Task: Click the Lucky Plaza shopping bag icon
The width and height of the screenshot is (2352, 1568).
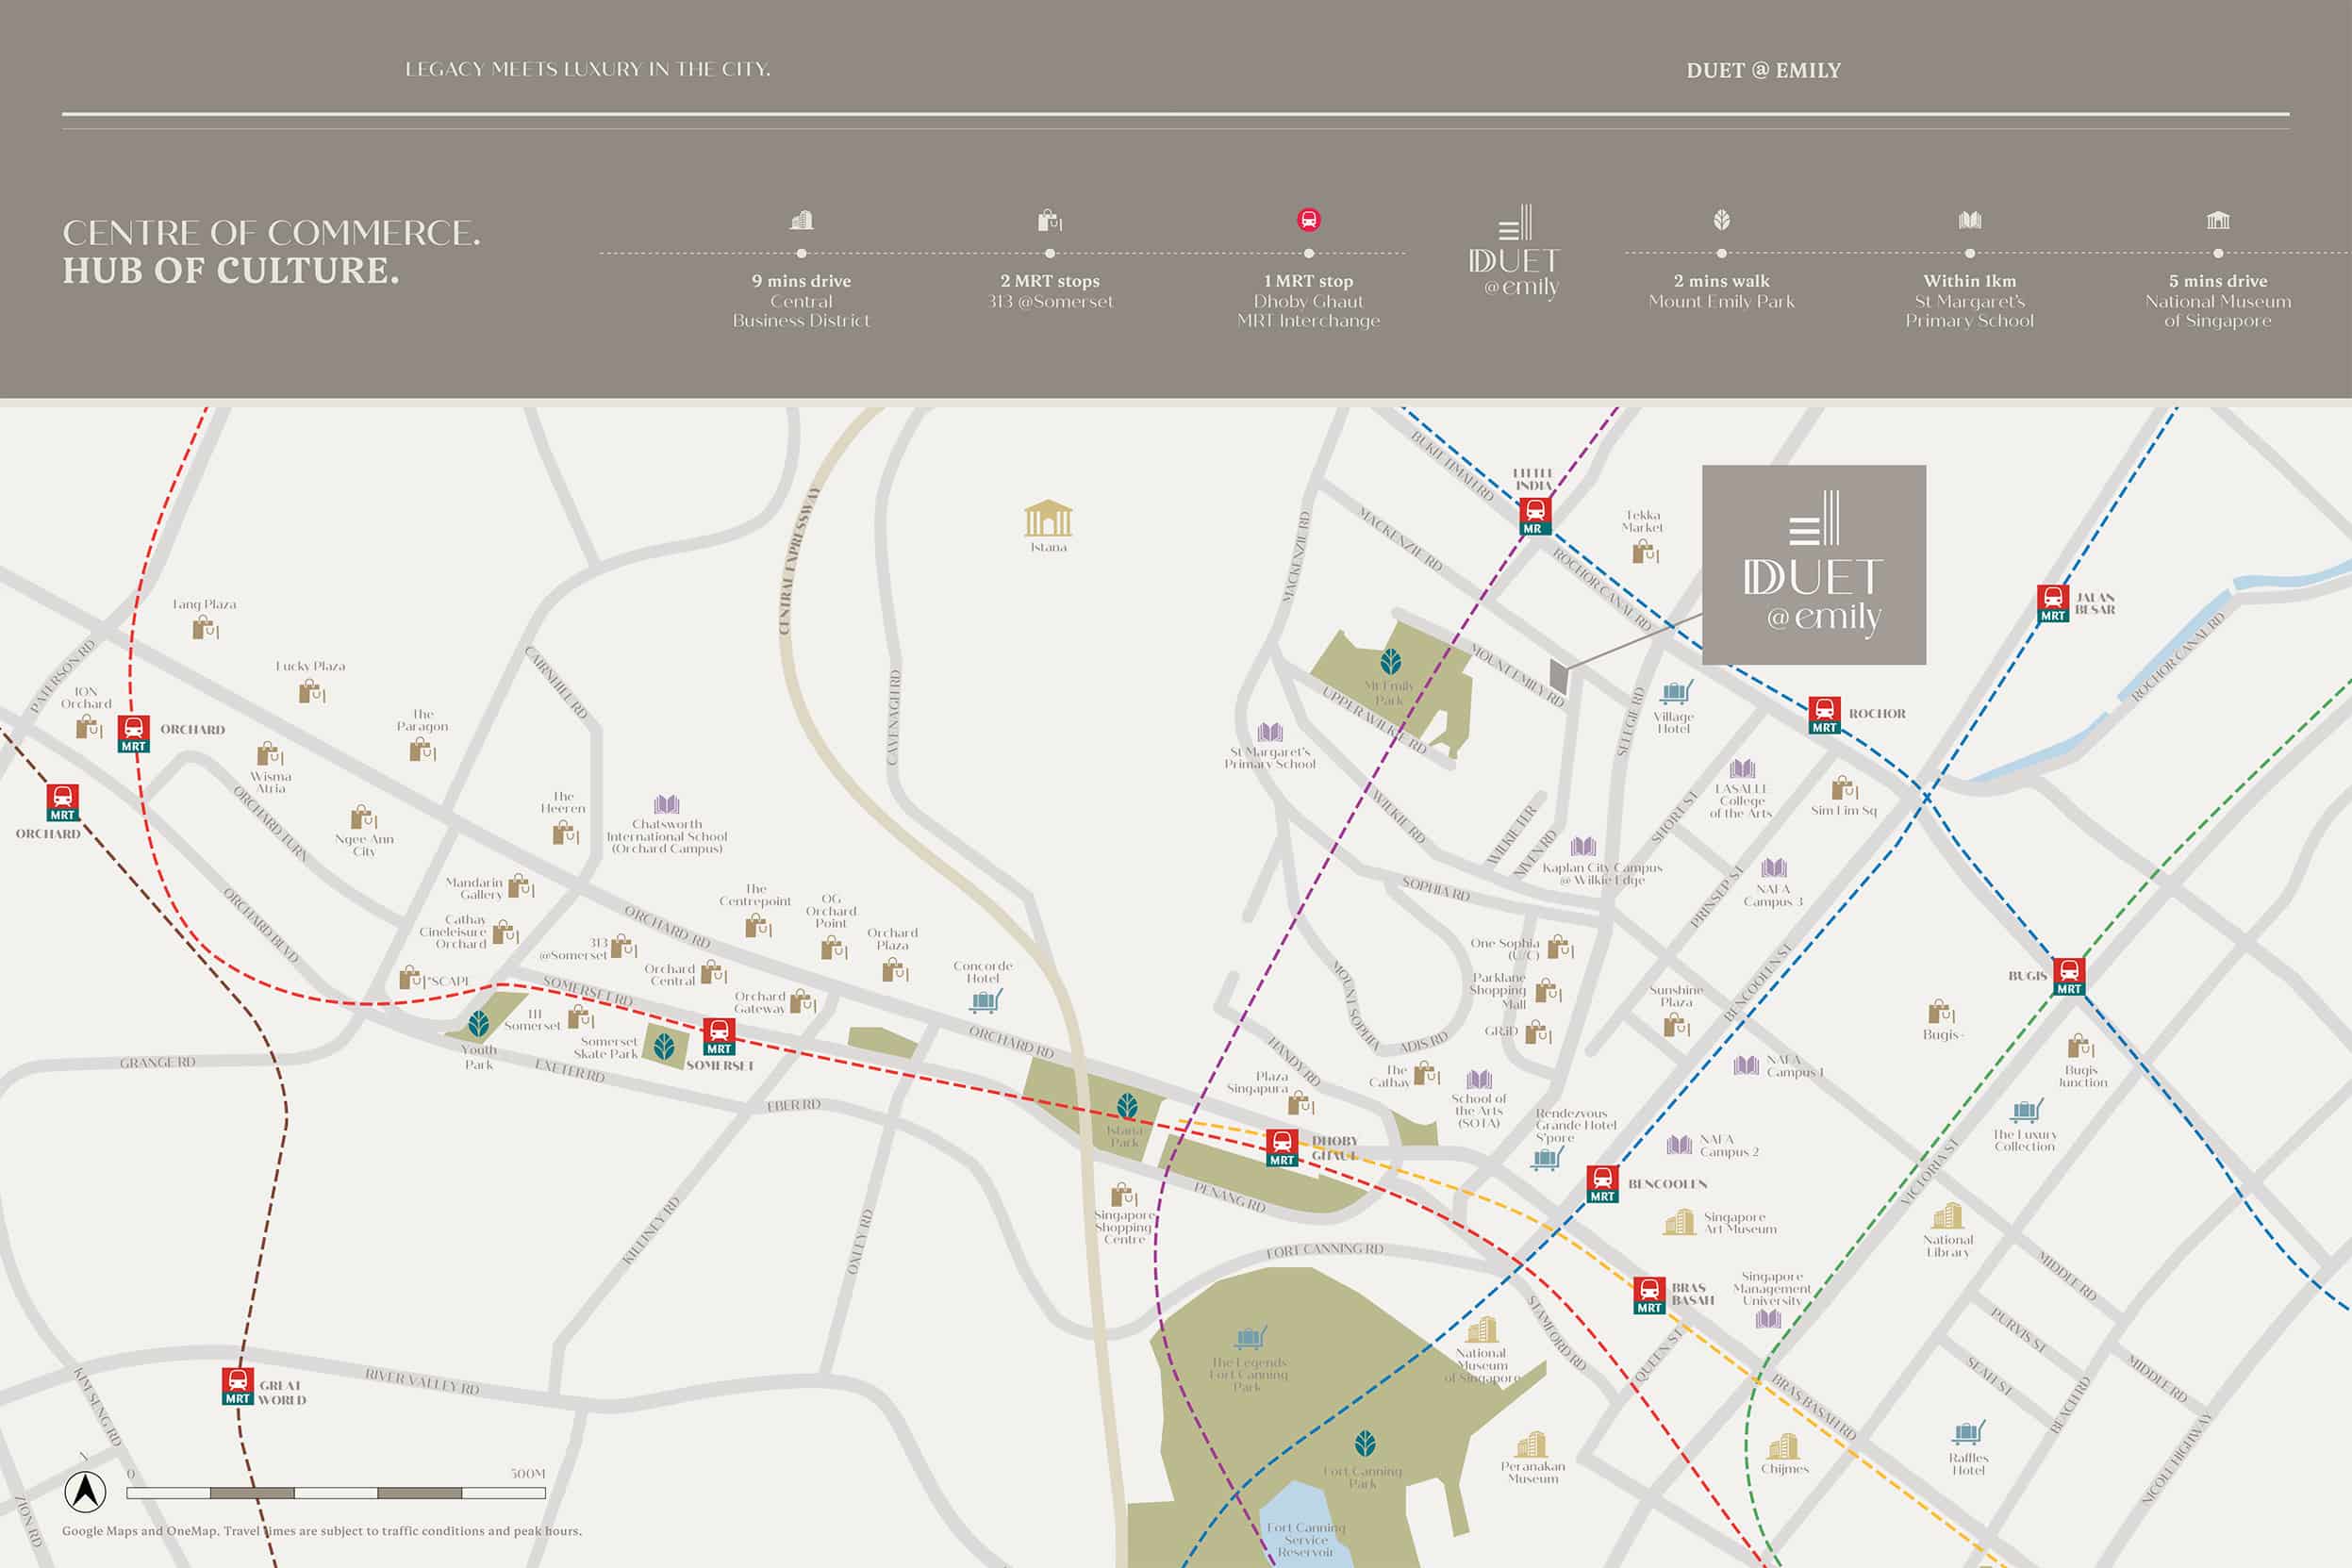Action: coord(312,690)
